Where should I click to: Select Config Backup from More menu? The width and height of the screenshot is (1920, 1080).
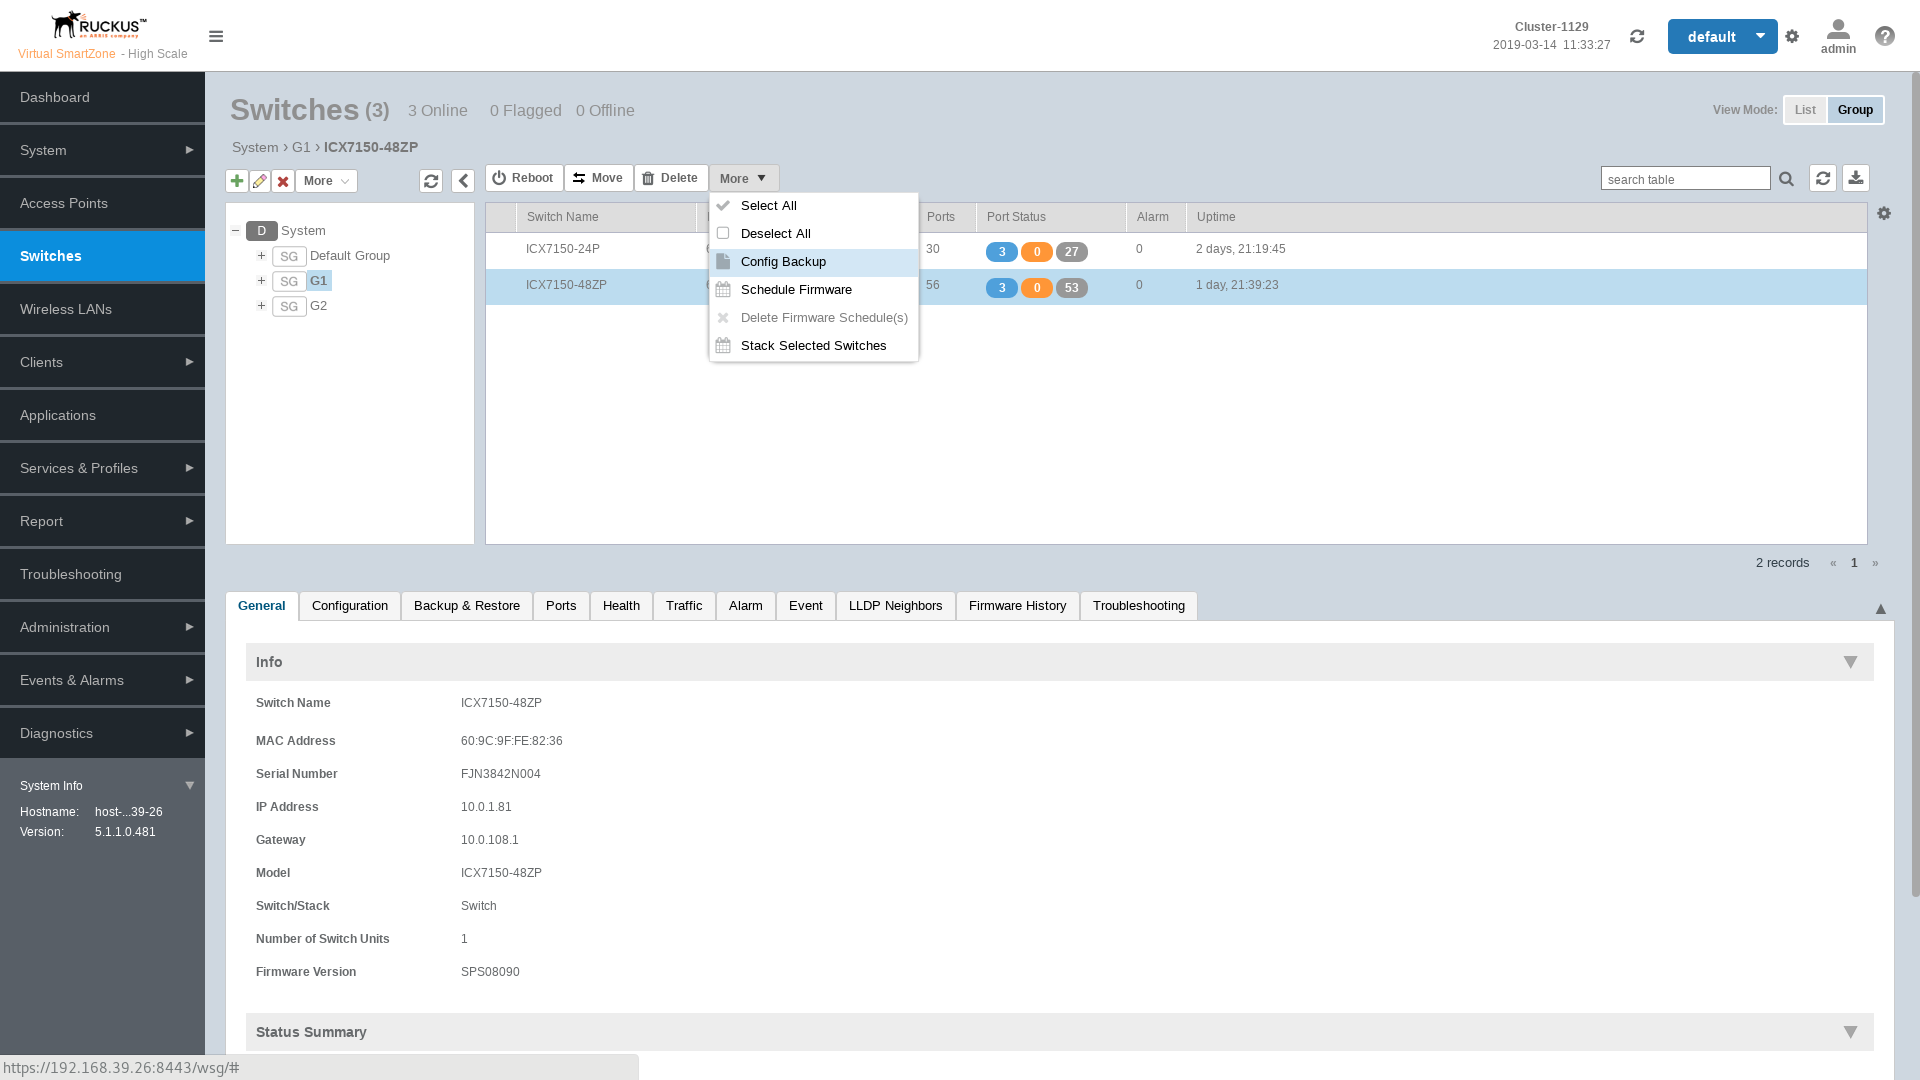[x=783, y=262]
